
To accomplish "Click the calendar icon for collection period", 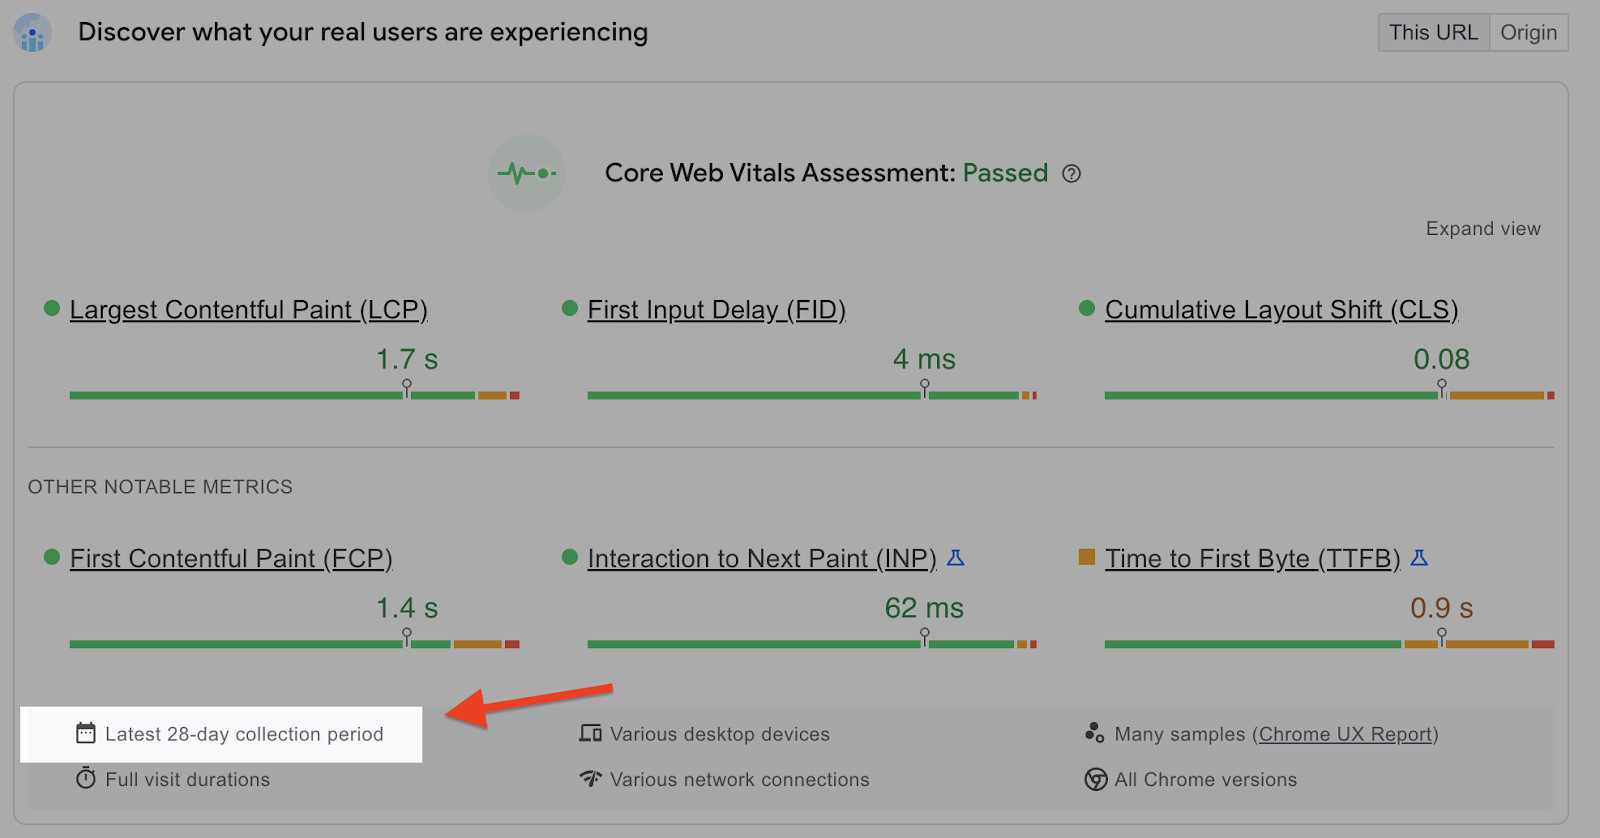I will pos(86,733).
